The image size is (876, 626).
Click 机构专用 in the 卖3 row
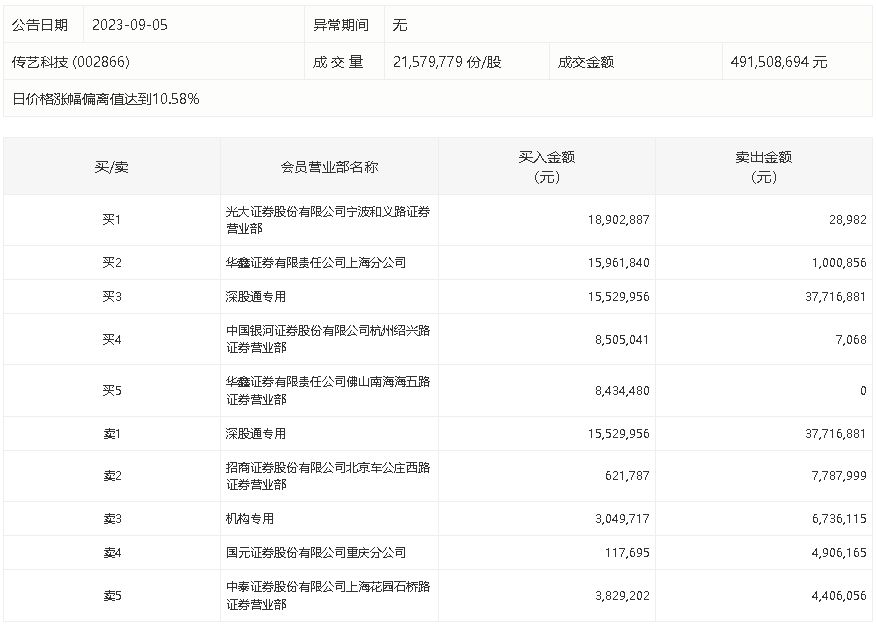click(250, 519)
